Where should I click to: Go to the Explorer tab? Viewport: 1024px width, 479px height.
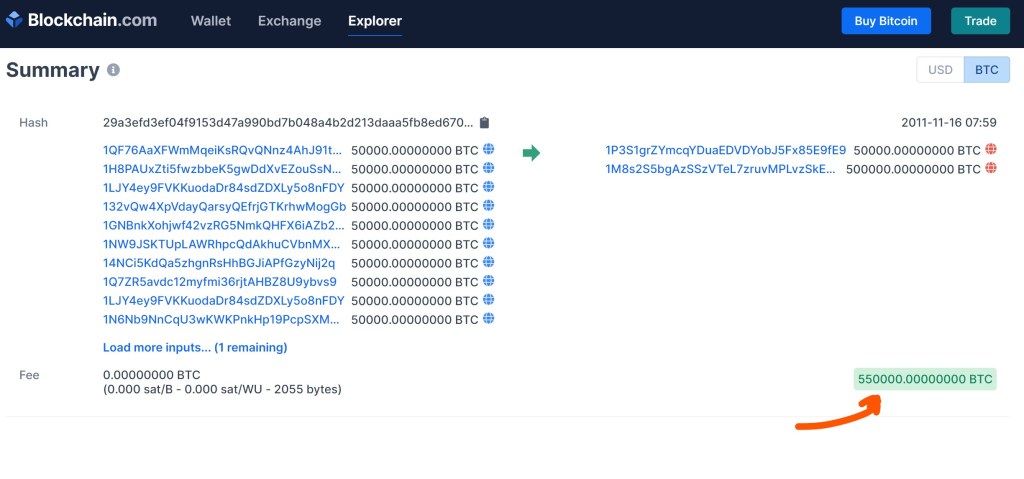(x=375, y=21)
